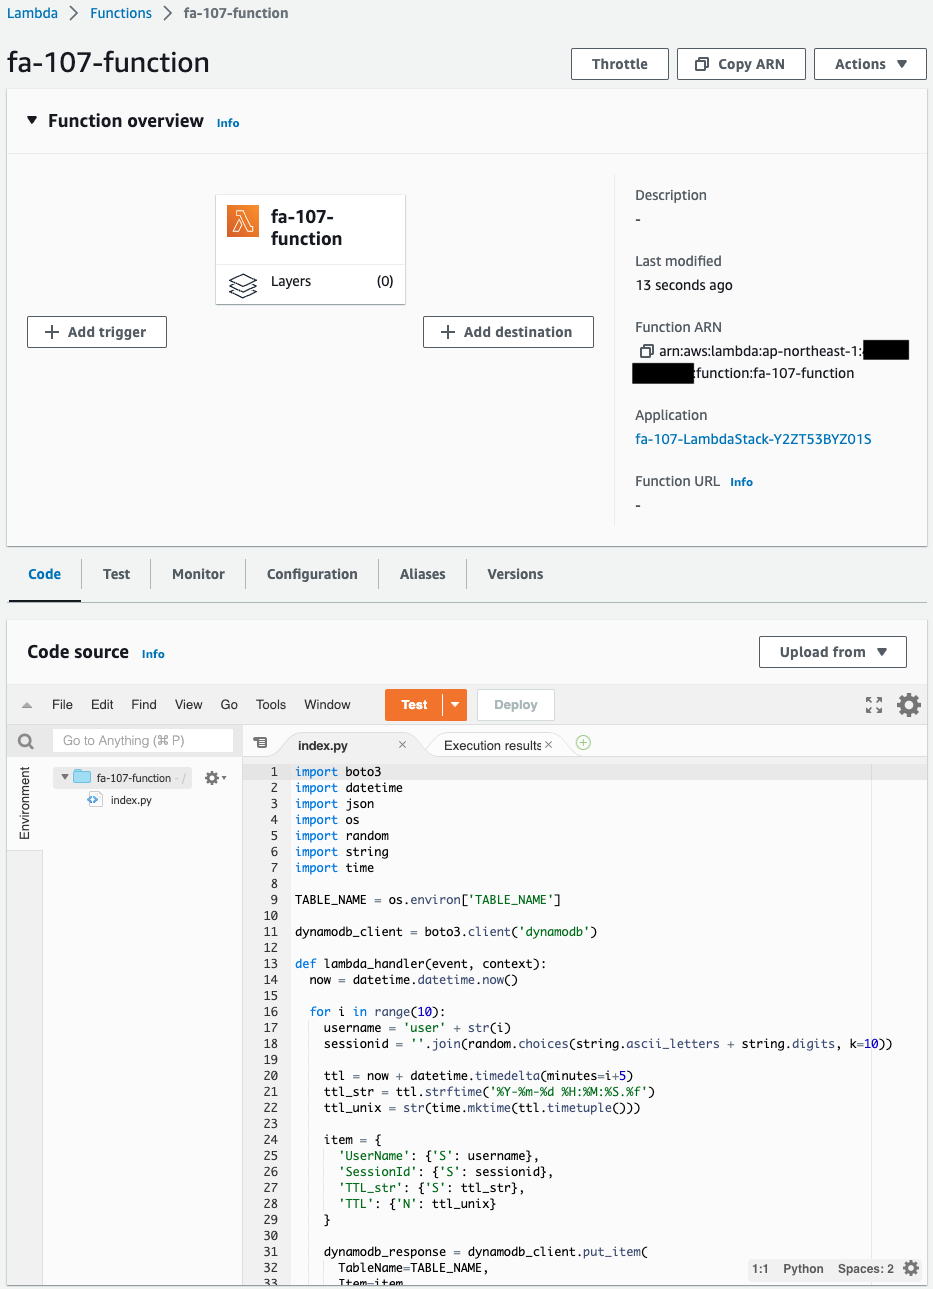Open the Test button dropdown arrow

click(455, 705)
